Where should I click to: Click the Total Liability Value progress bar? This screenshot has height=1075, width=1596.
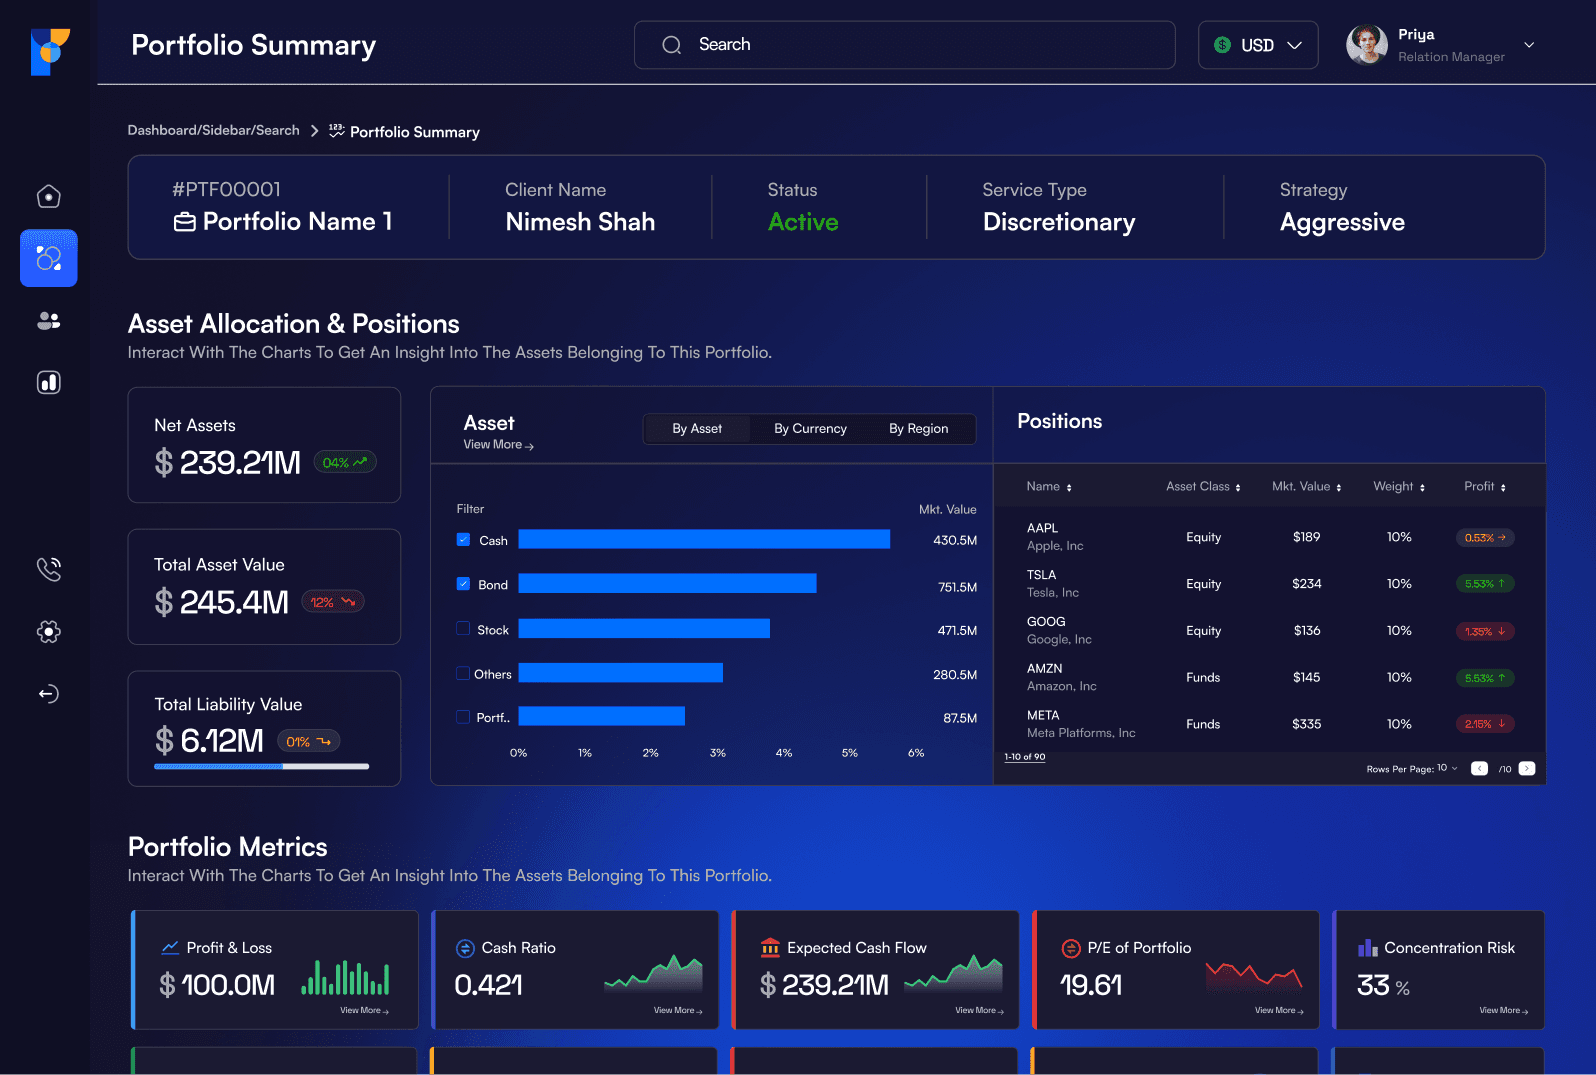[261, 766]
